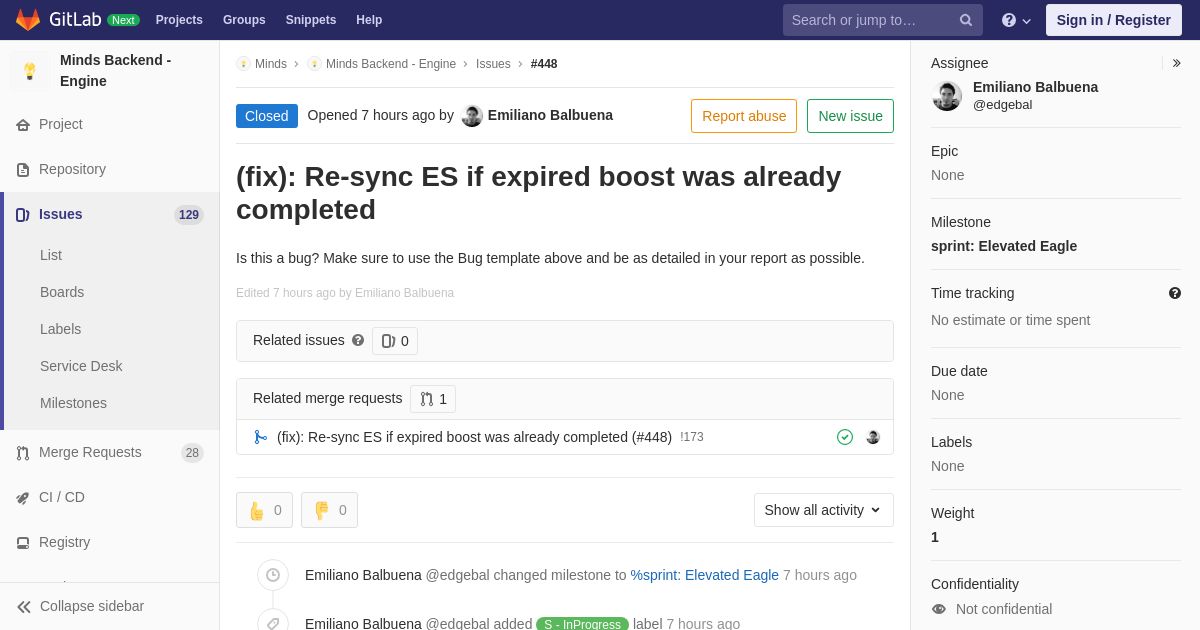Click the Minds breadcrumb avatar icon
This screenshot has width=1200, height=630.
click(x=243, y=64)
